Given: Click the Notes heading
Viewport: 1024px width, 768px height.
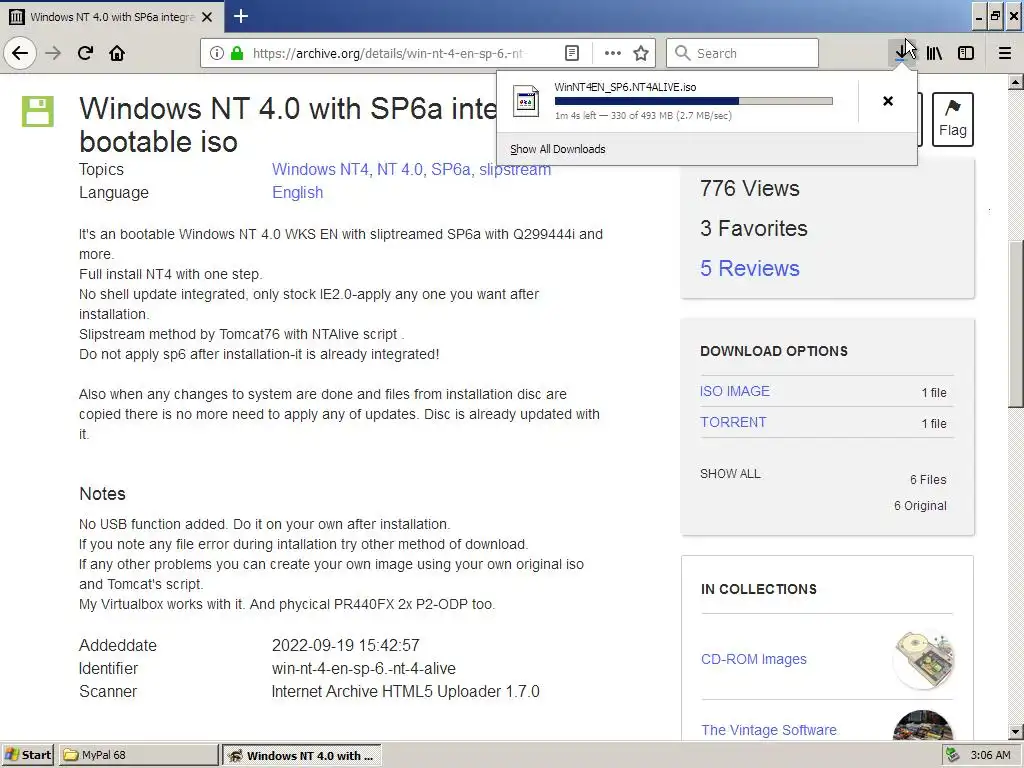Looking at the screenshot, I should point(103,494).
